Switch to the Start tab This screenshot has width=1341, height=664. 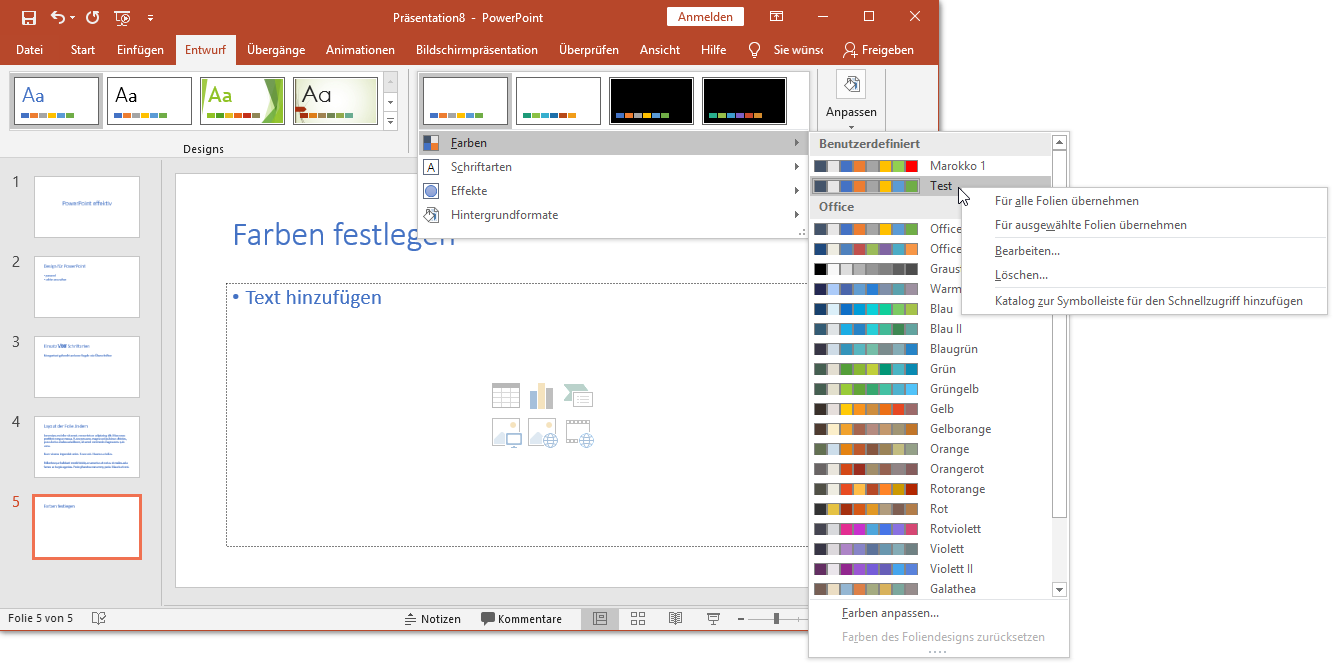pos(83,50)
